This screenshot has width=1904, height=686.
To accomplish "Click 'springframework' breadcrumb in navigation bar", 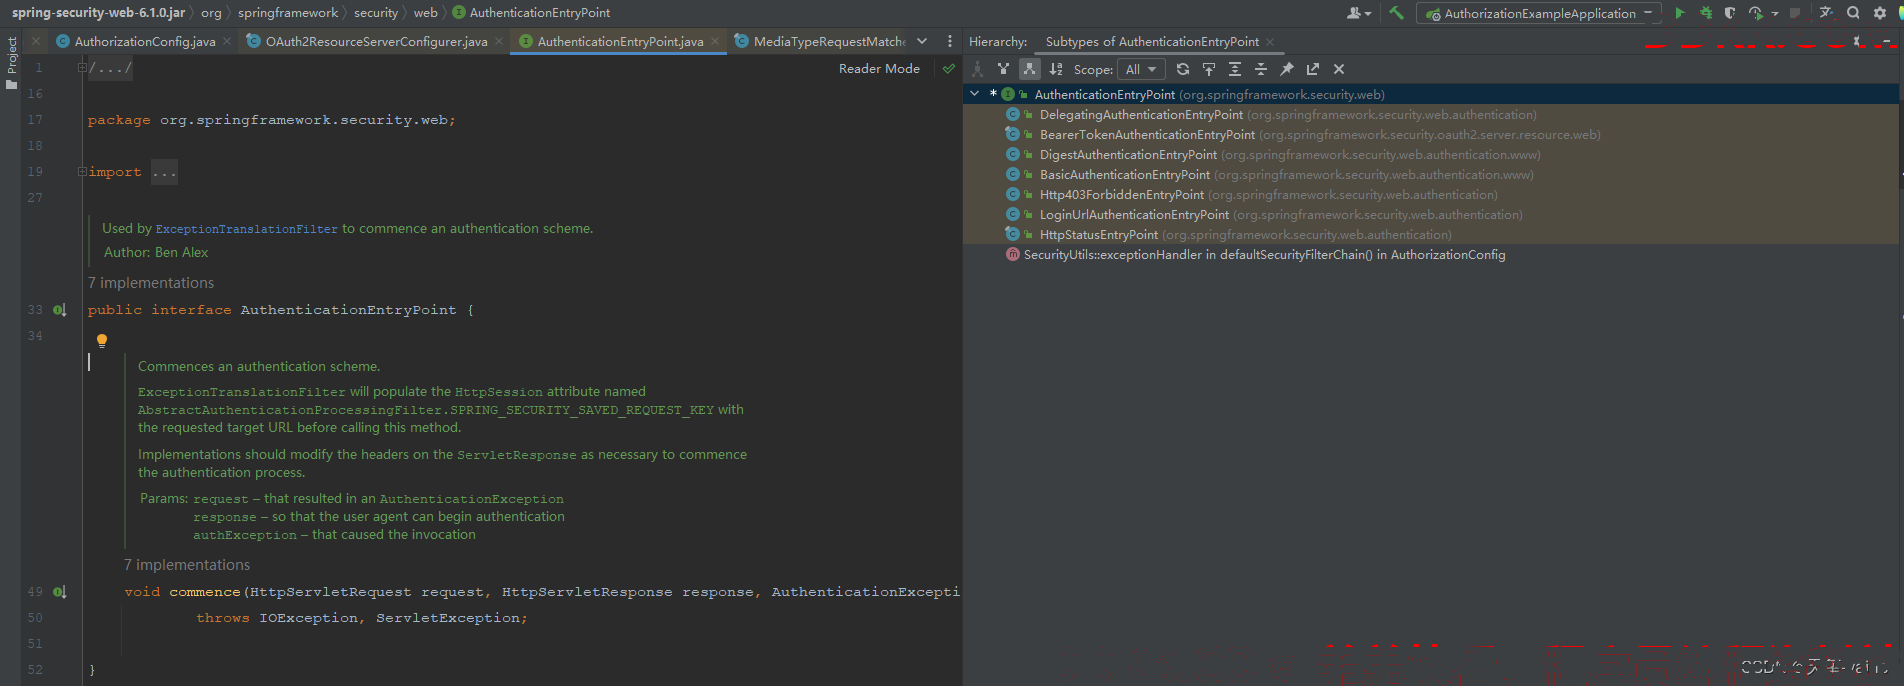I will pos(288,13).
